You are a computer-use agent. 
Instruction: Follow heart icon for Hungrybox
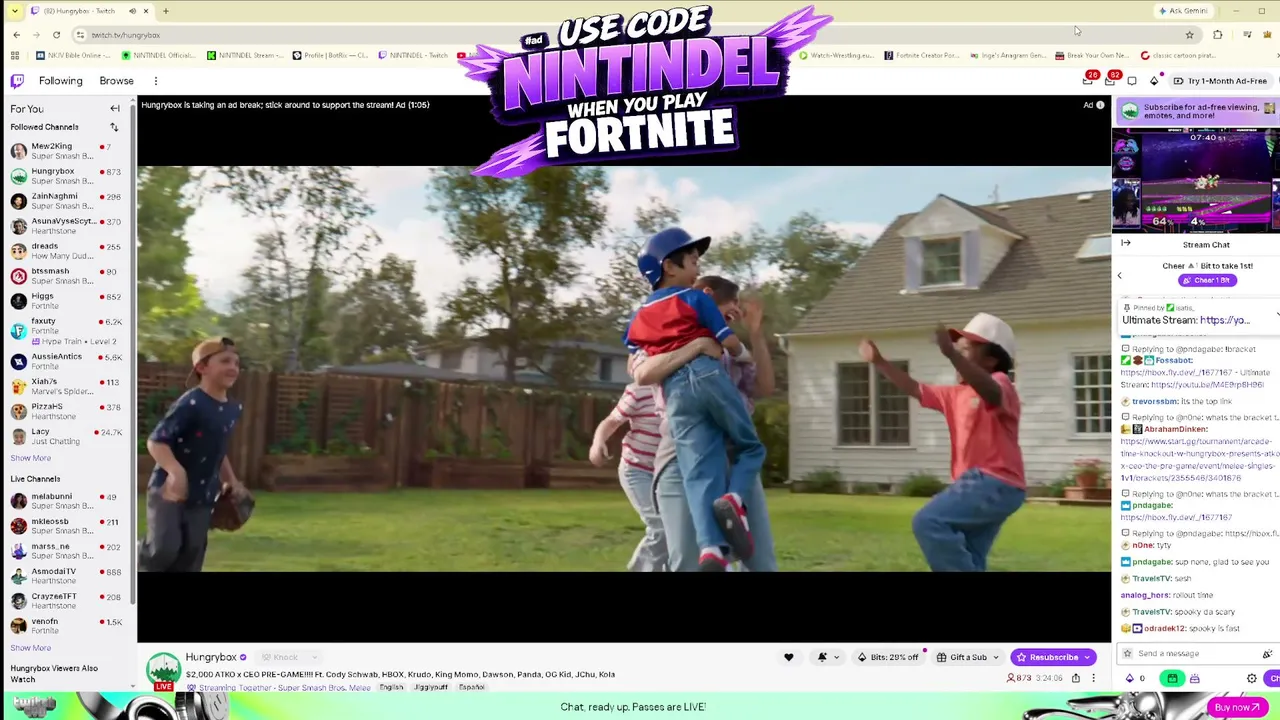click(788, 657)
